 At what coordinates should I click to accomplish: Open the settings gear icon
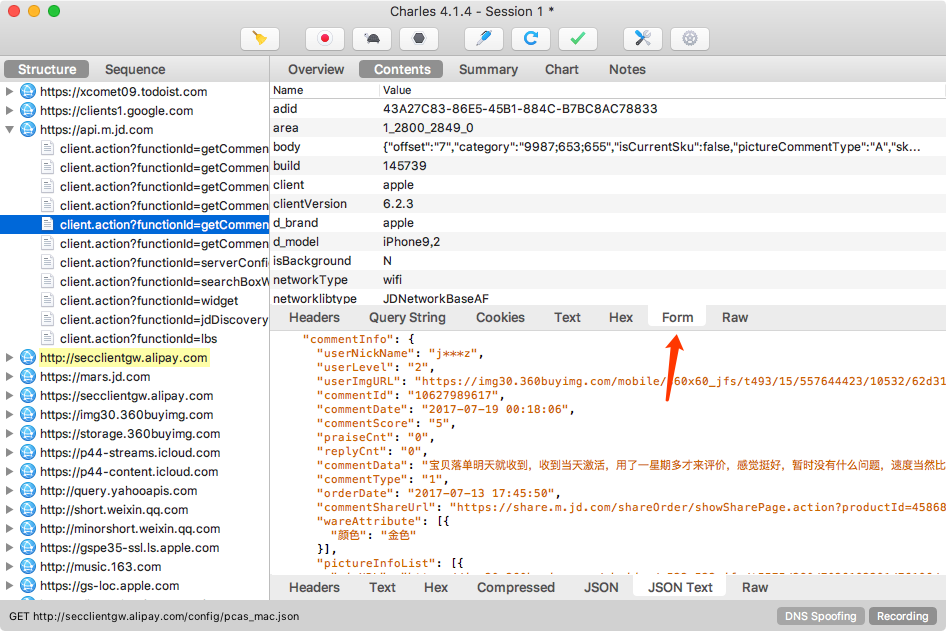[x=689, y=38]
